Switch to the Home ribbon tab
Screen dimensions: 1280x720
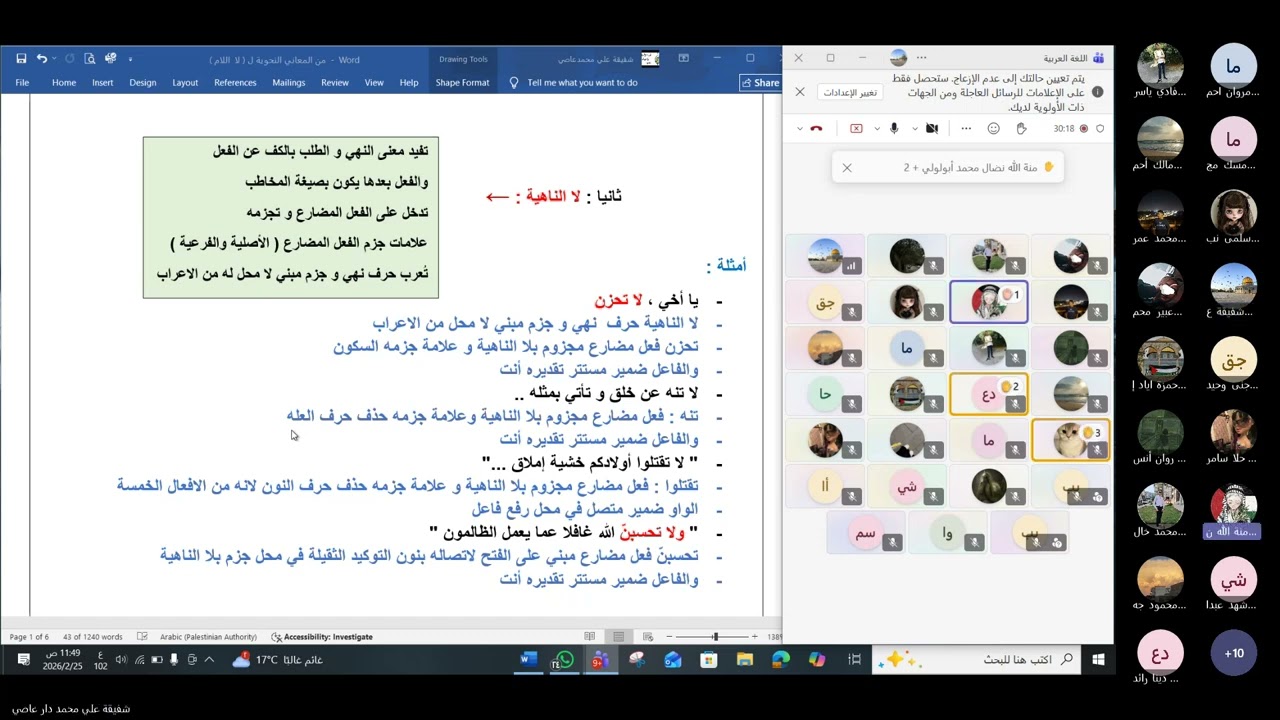pos(64,83)
